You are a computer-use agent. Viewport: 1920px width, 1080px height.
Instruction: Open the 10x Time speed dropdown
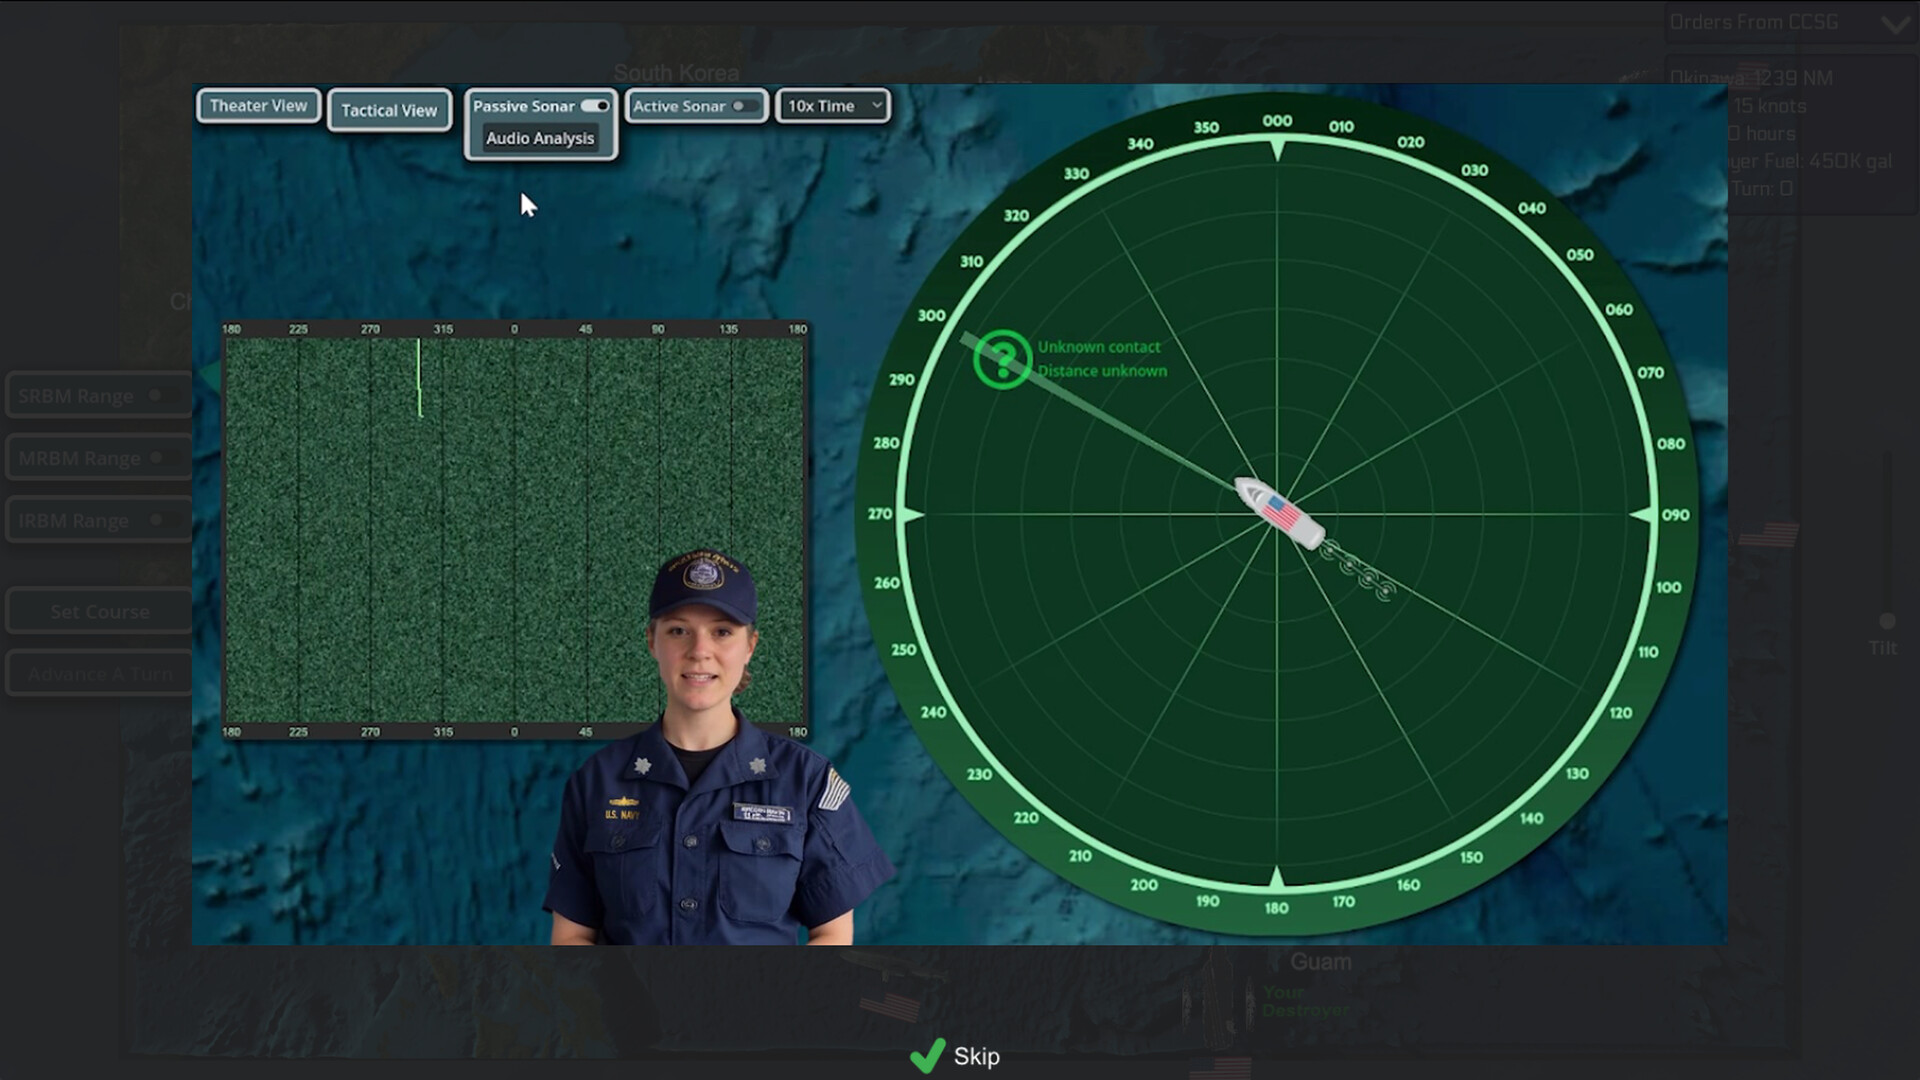(x=831, y=105)
